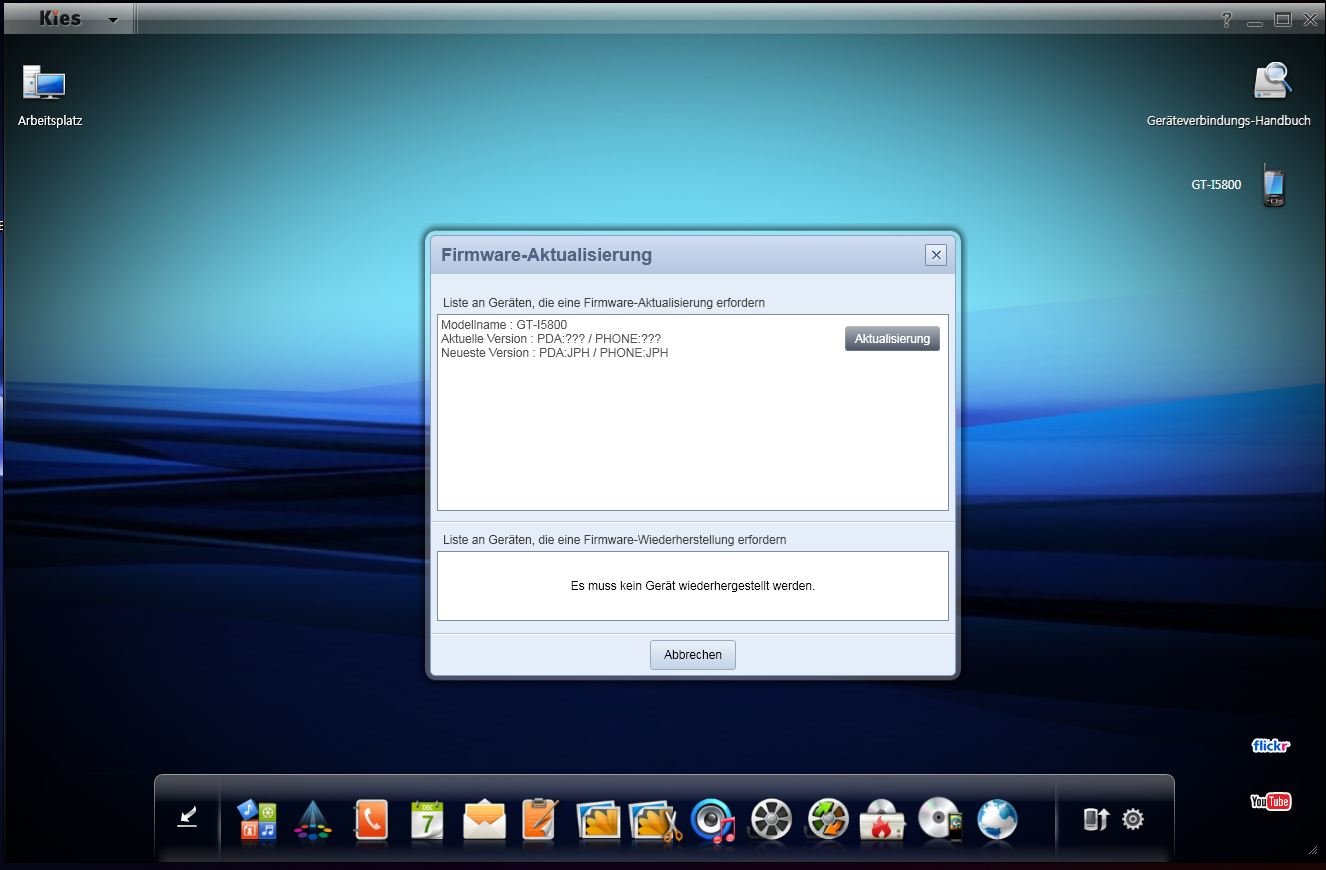The image size is (1326, 870).
Task: Click the Modellname : GT-I5800 line
Action: coord(504,325)
